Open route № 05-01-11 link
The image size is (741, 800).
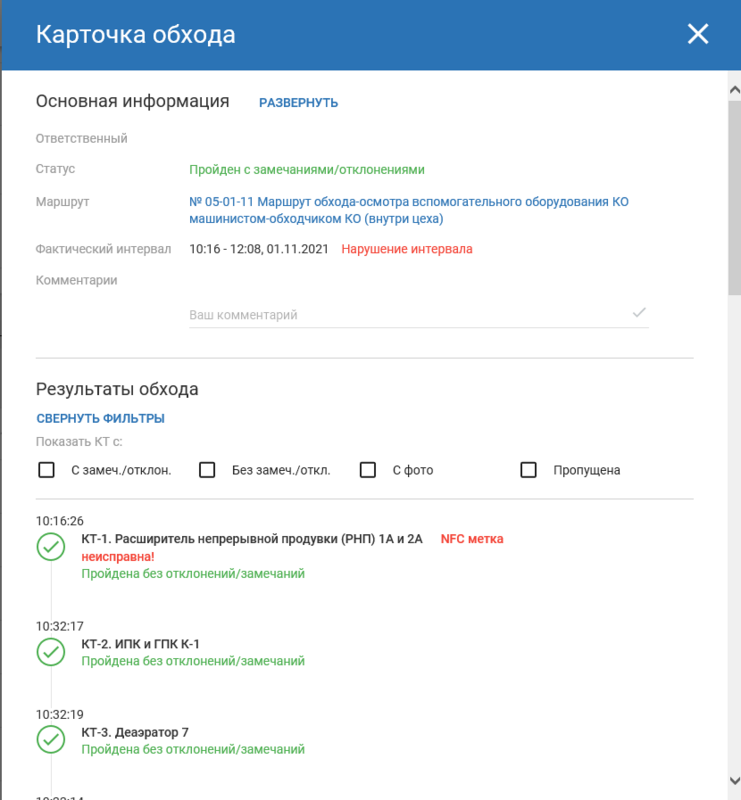tap(409, 210)
